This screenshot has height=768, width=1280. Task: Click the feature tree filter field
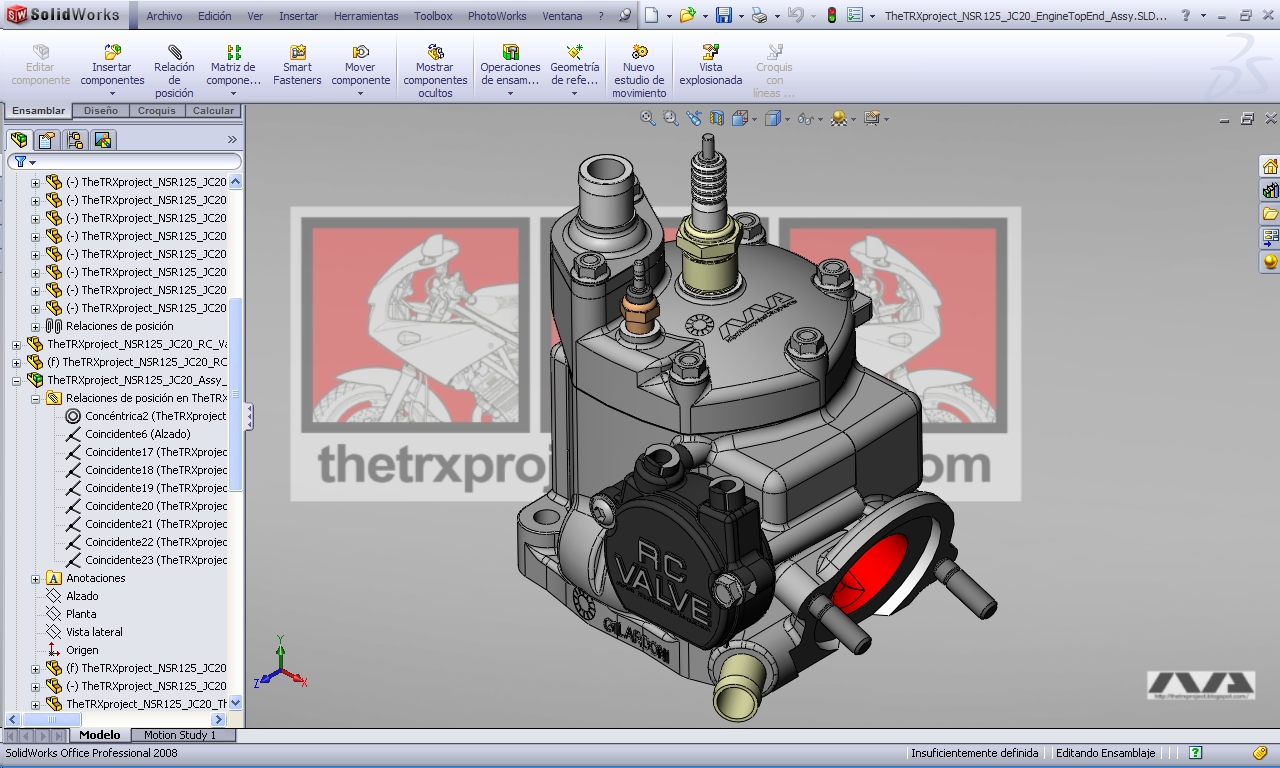click(125, 162)
